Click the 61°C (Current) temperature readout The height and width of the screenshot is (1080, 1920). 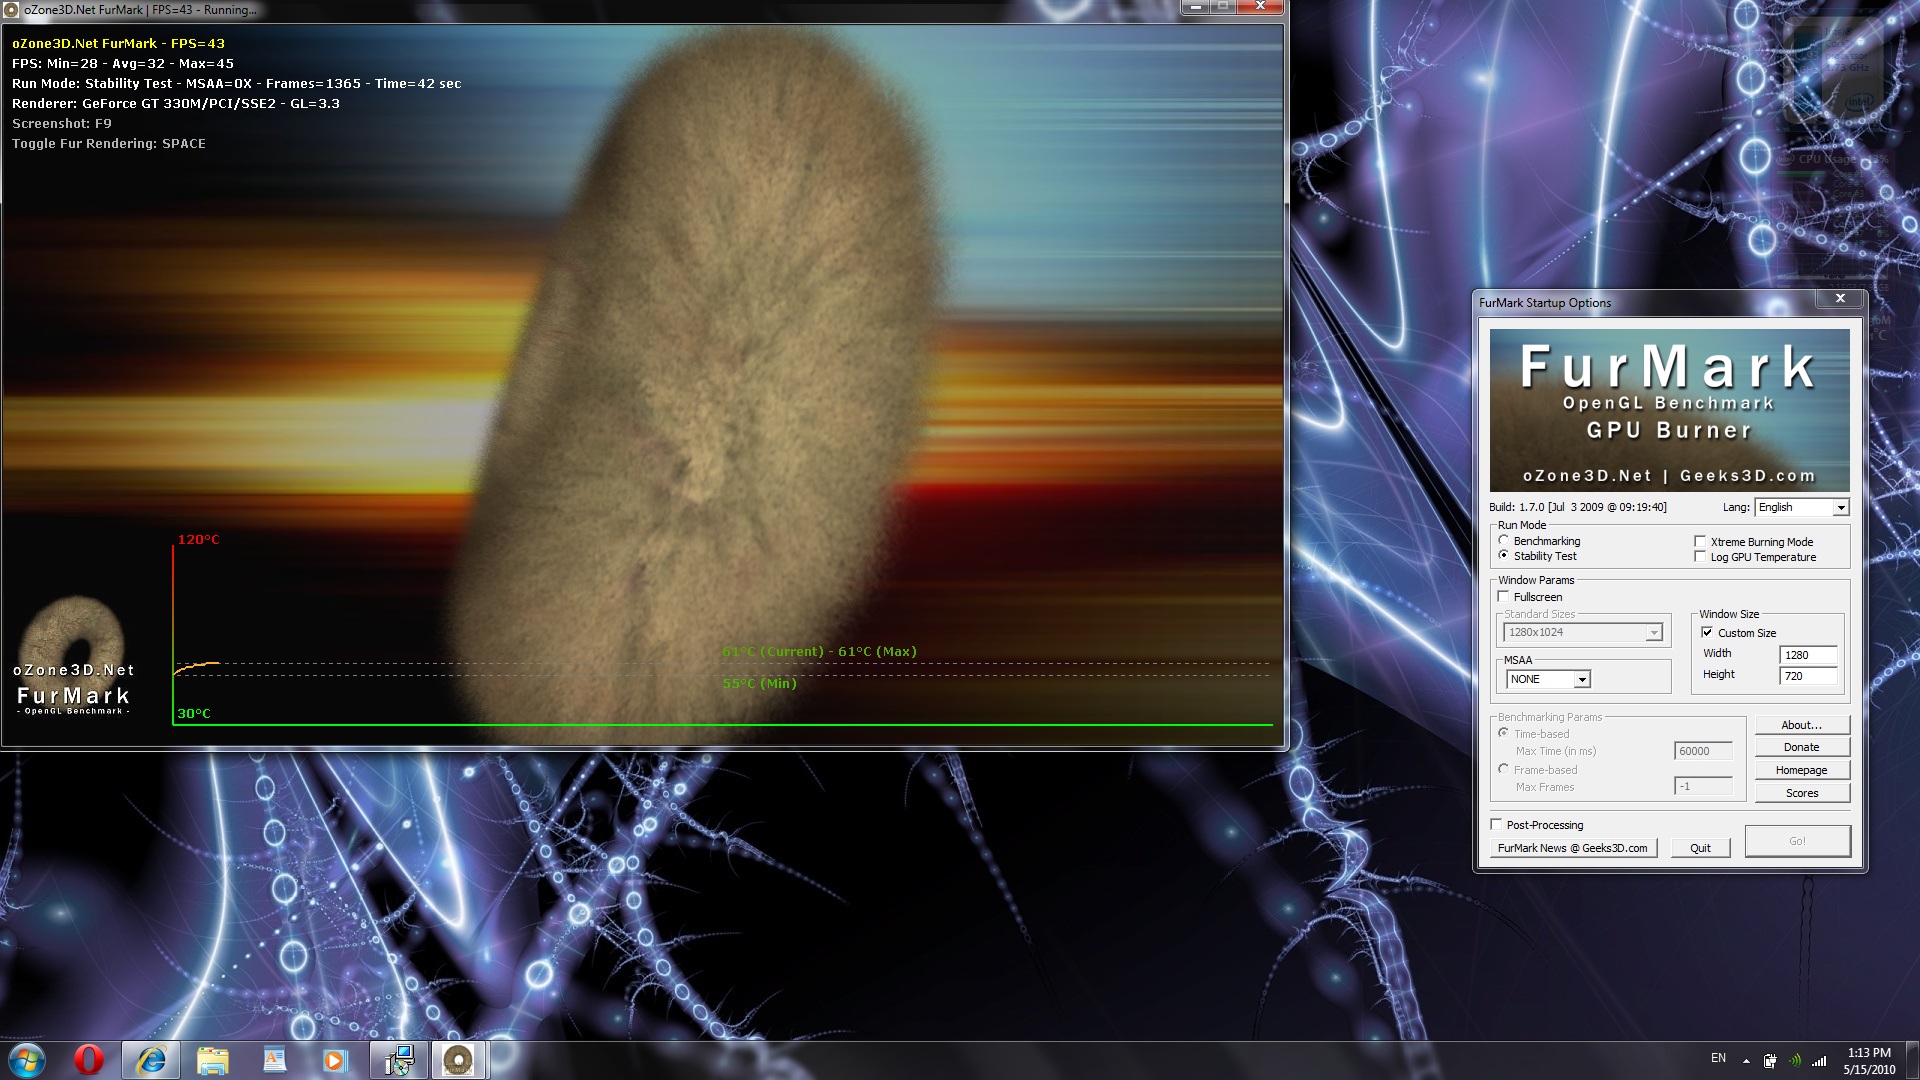(773, 652)
